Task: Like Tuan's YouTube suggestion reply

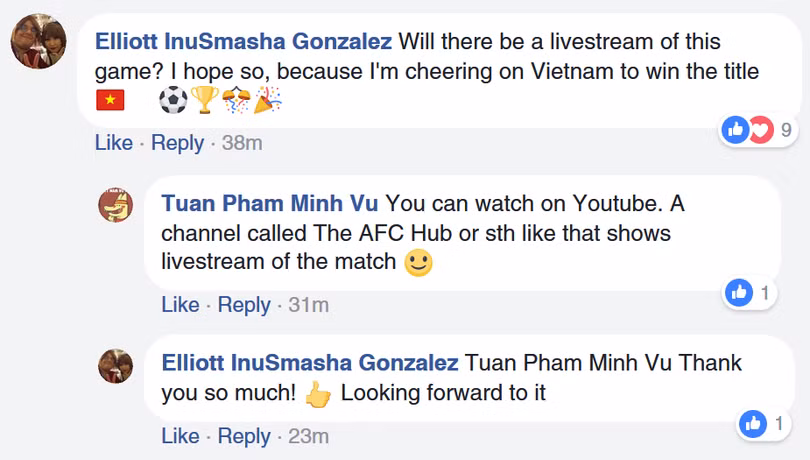Action: pos(180,305)
